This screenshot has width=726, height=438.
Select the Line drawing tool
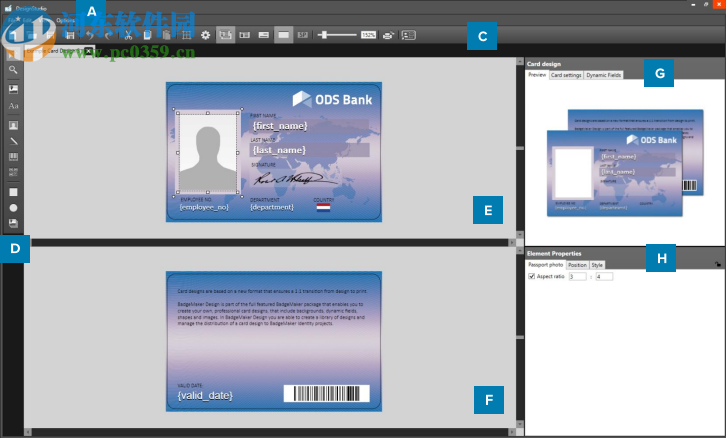coord(13,141)
